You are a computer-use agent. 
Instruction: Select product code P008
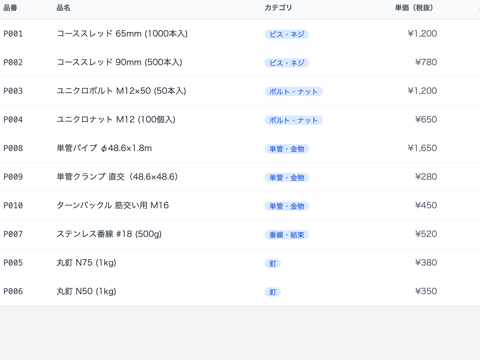tap(13, 148)
